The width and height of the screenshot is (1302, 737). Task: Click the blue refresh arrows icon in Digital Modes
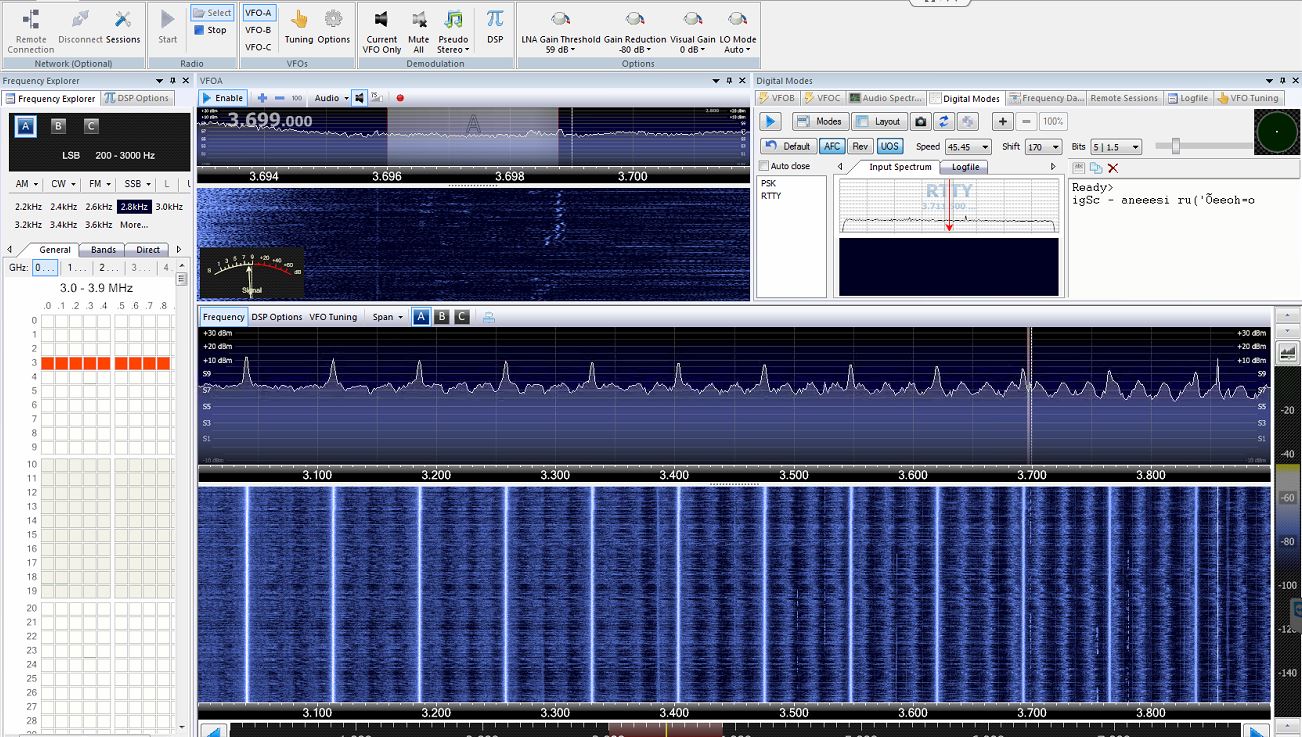tap(944, 121)
